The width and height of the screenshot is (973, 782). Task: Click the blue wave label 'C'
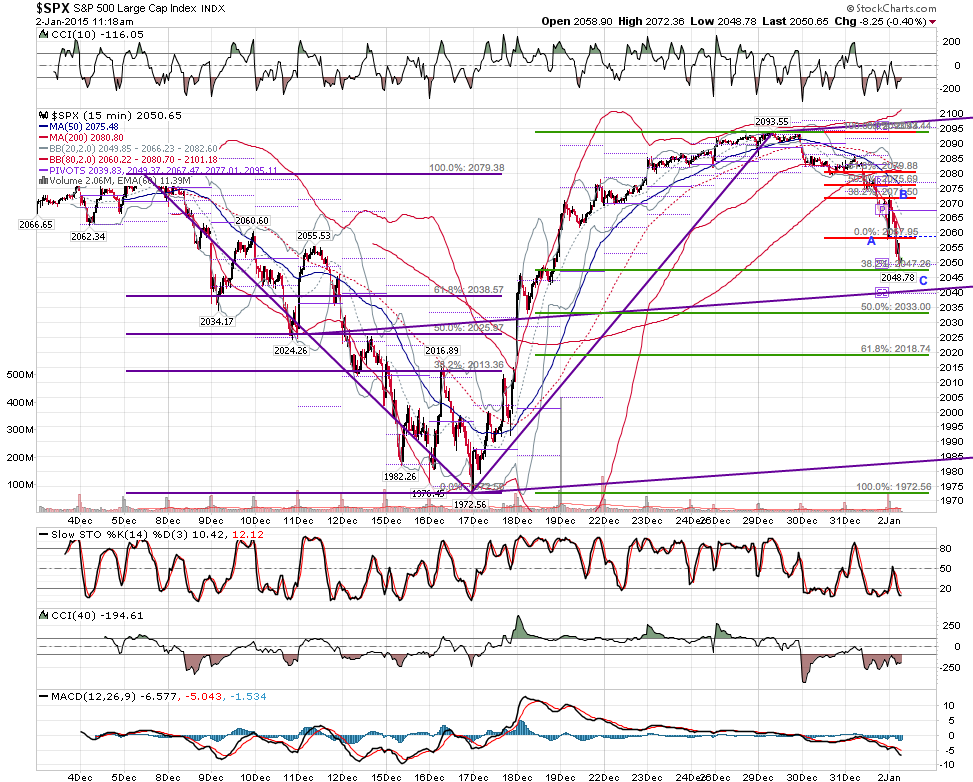click(923, 281)
